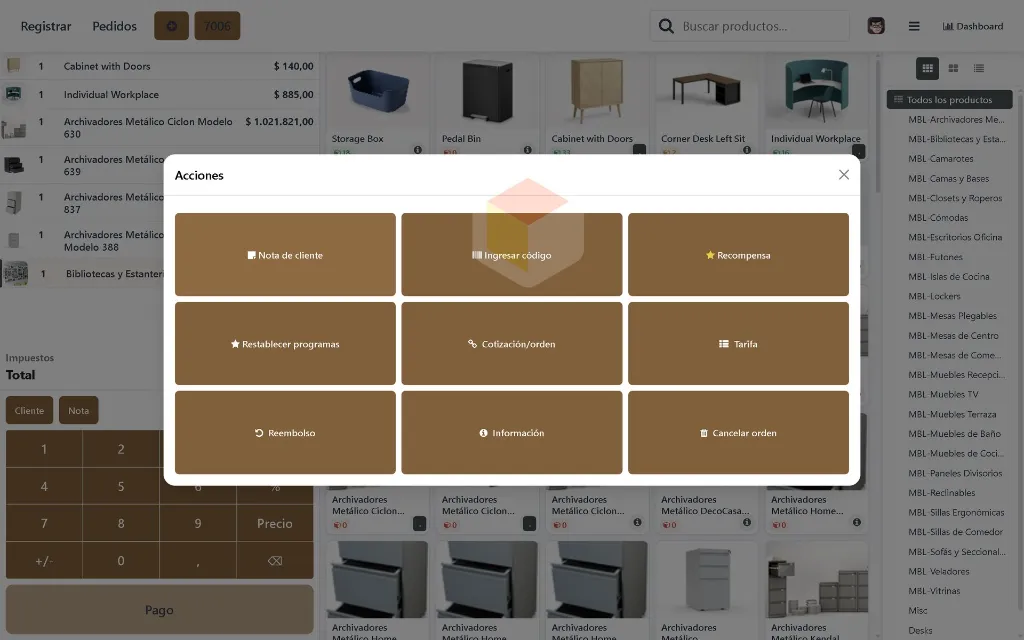Show info for Archivadores Metálico DecoCasa product
The height and width of the screenshot is (640, 1024).
(x=746, y=522)
